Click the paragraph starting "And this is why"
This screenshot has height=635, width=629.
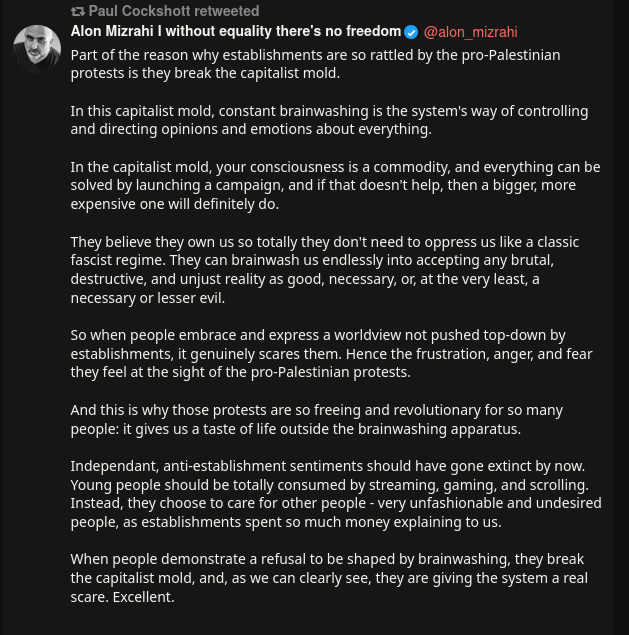coord(317,419)
